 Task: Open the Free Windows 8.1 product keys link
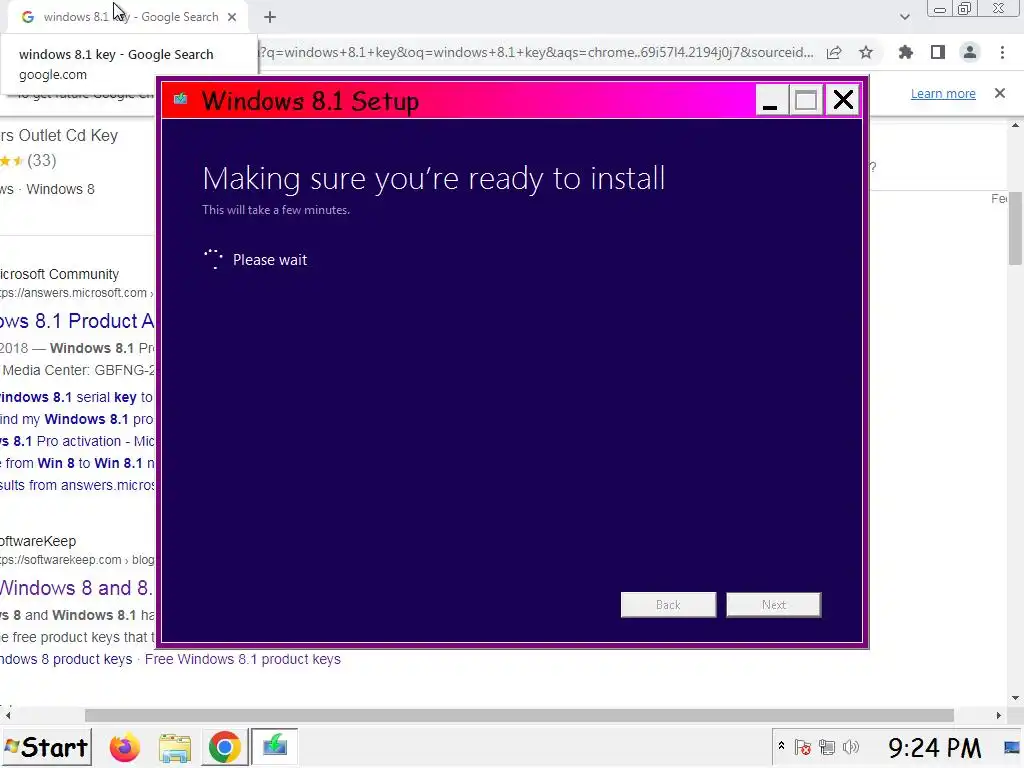243,659
